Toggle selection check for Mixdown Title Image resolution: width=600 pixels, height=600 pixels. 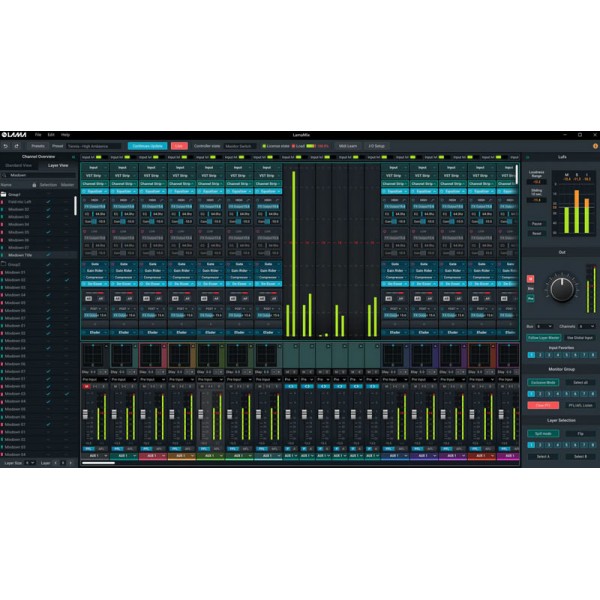(48, 255)
